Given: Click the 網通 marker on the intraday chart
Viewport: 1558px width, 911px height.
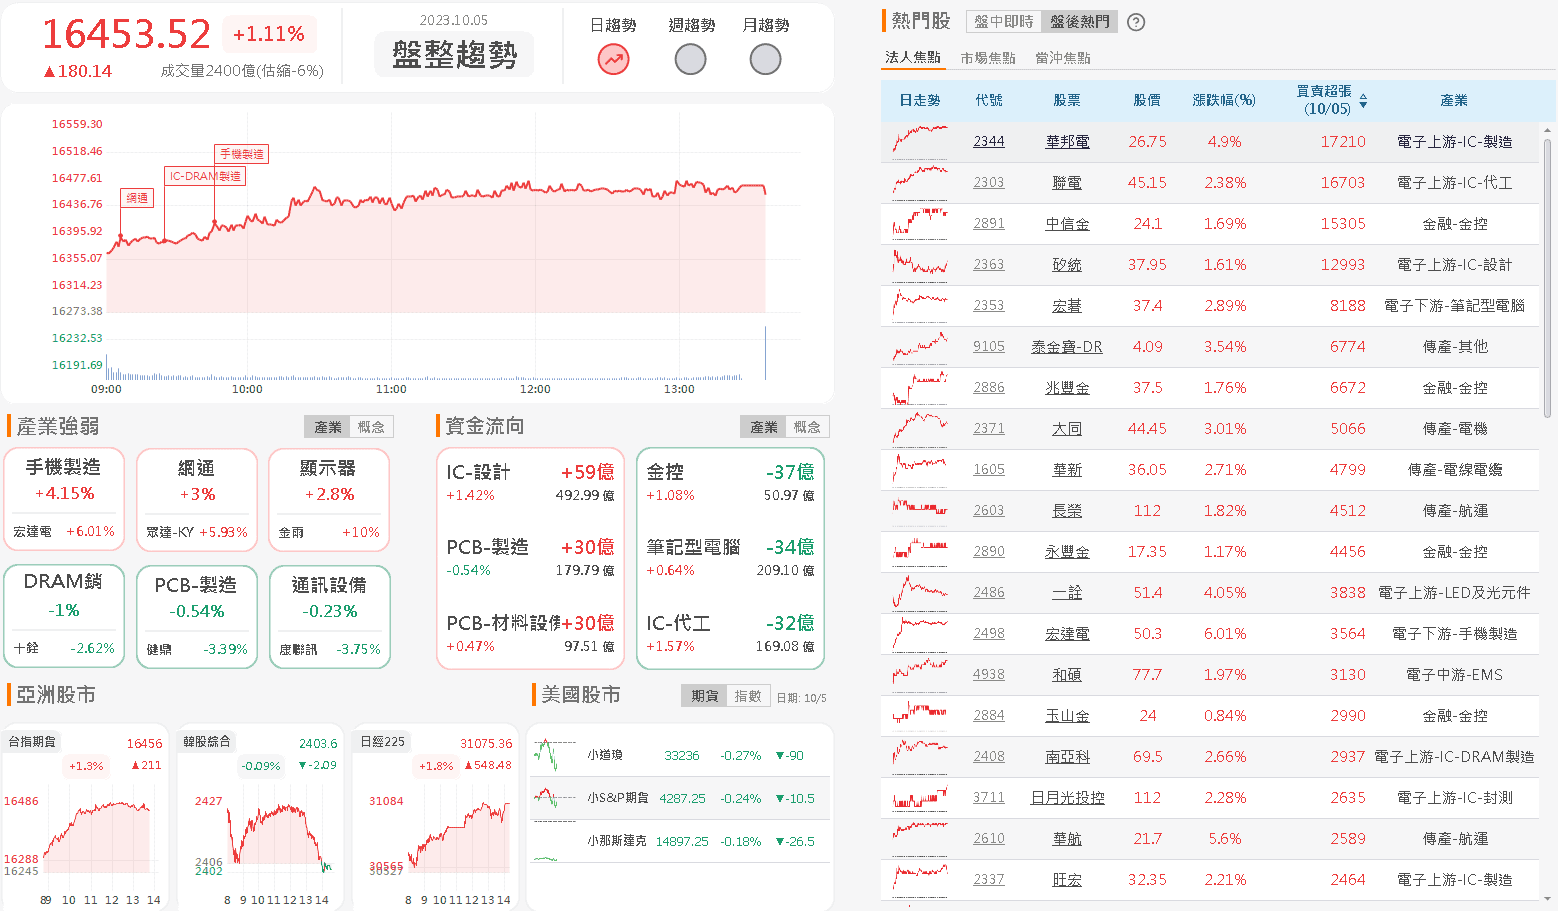Looking at the screenshot, I should (137, 198).
